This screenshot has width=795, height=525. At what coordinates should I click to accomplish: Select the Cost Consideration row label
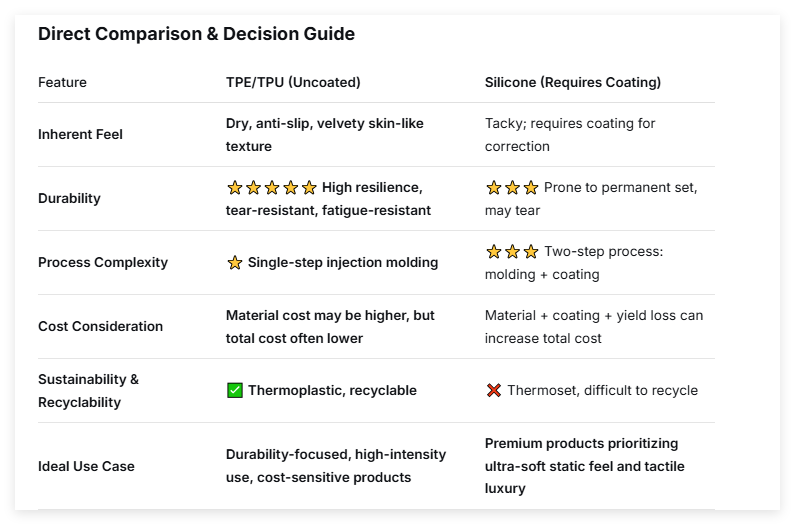coord(100,326)
